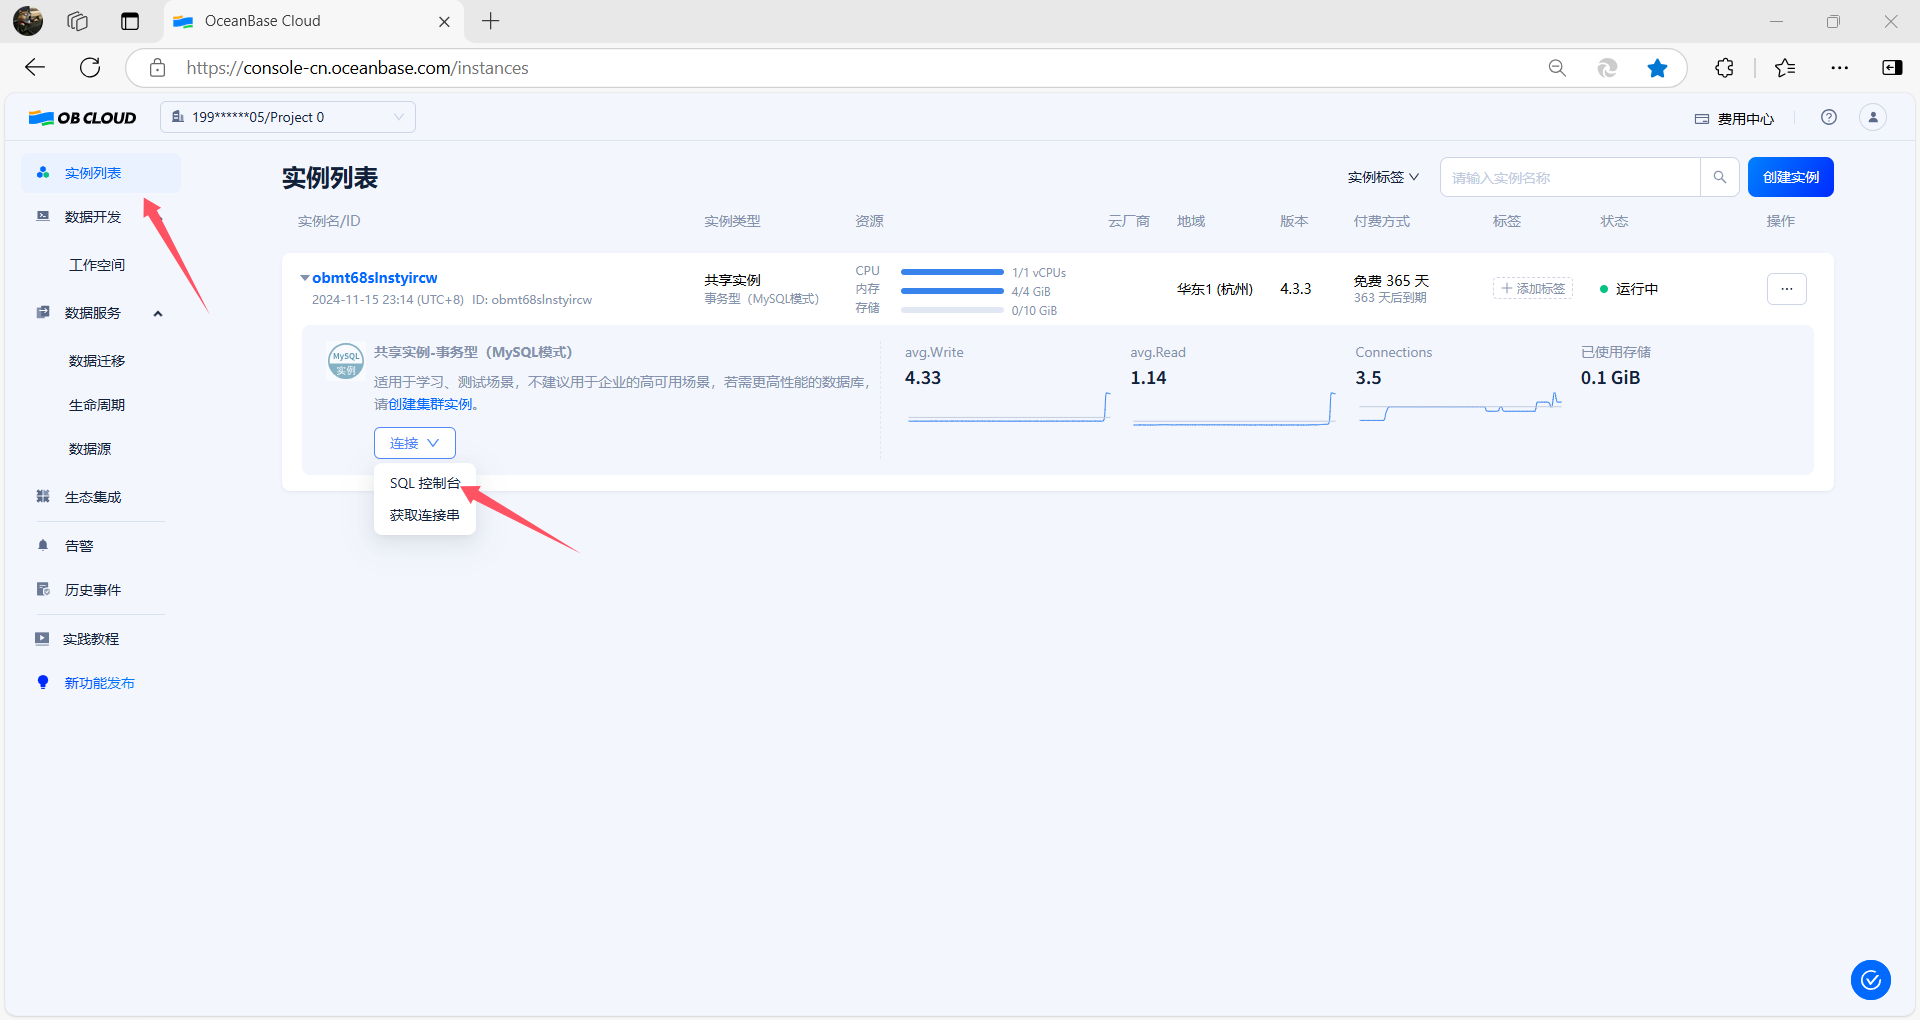Follow the 创建集群实例 link
This screenshot has height=1020, width=1920.
[x=430, y=404]
